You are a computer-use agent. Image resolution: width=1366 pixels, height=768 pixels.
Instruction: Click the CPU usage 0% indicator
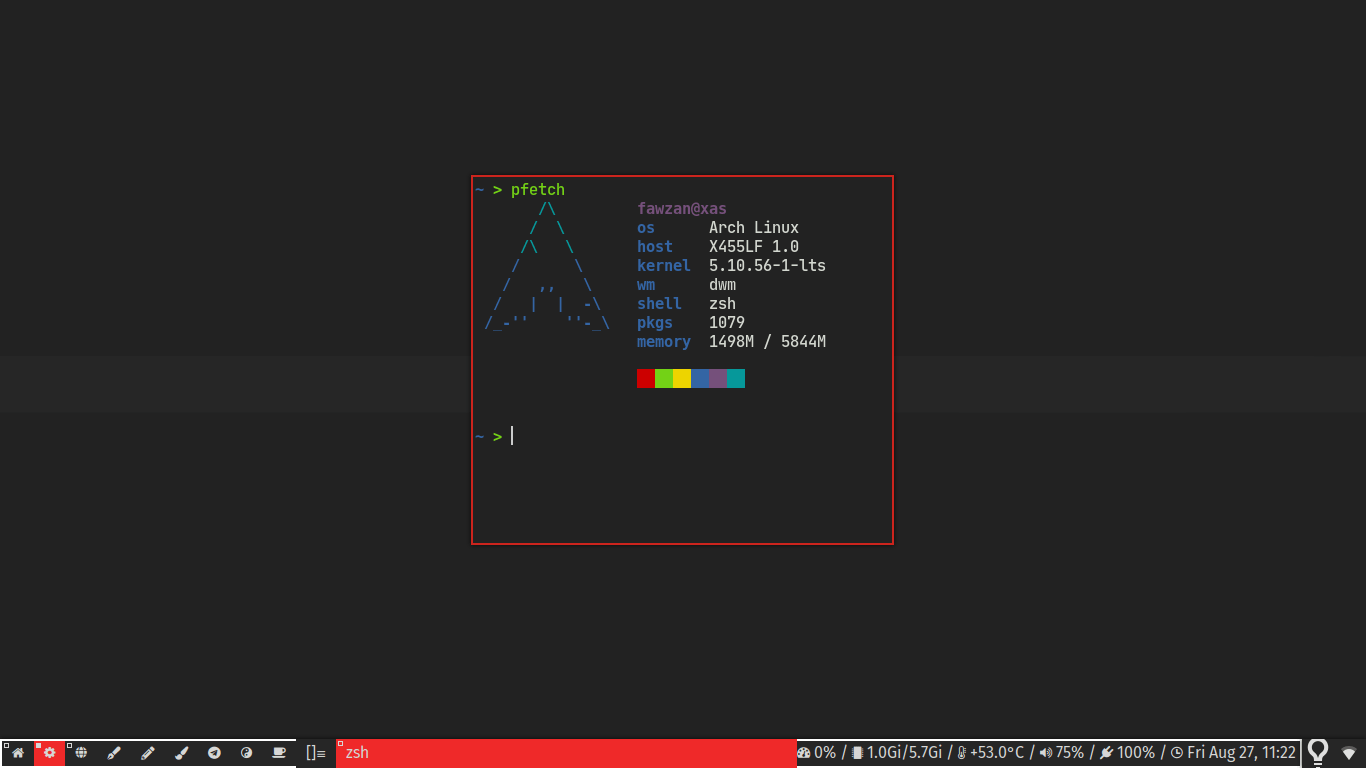pos(816,753)
